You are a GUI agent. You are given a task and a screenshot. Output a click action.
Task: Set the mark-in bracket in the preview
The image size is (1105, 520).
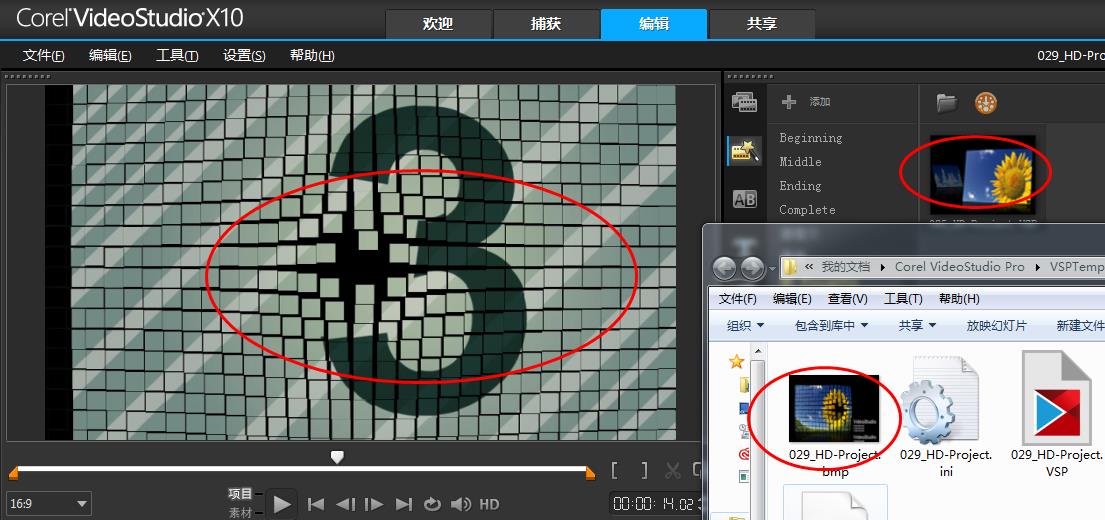point(615,470)
